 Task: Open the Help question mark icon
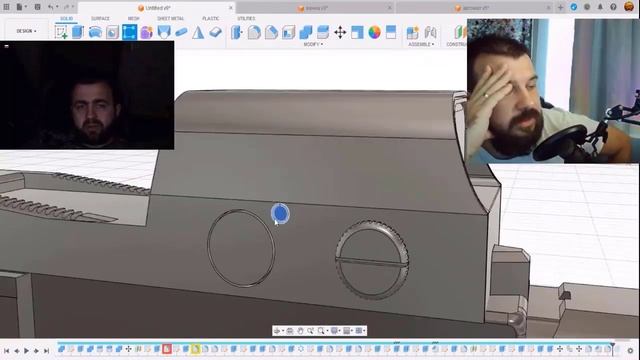613,7
